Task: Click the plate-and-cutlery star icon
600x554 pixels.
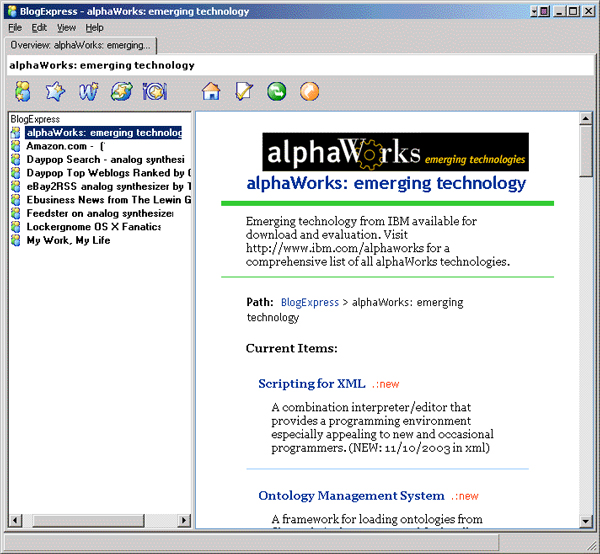Action: (155, 92)
